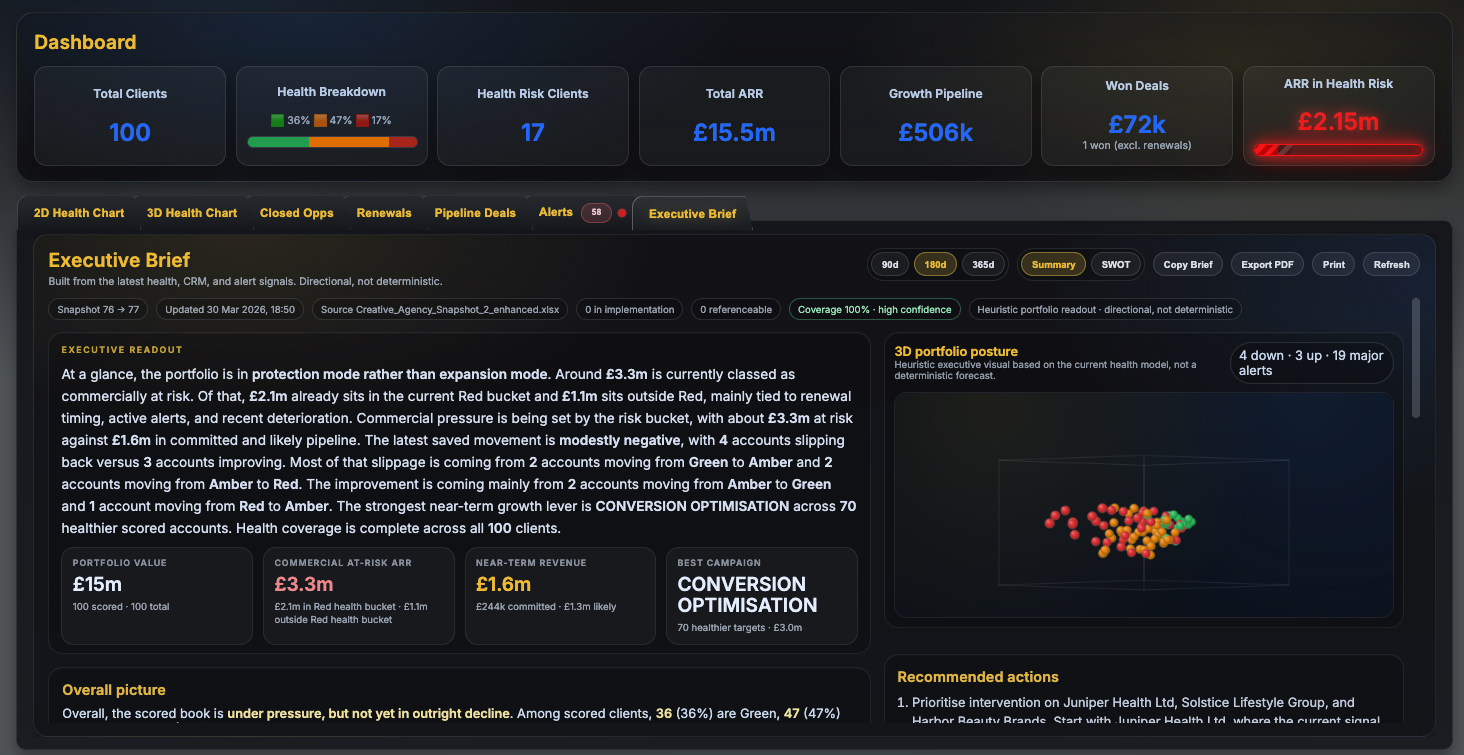The width and height of the screenshot is (1464, 755).
Task: Switch brief view to Summary
Action: 1053,264
